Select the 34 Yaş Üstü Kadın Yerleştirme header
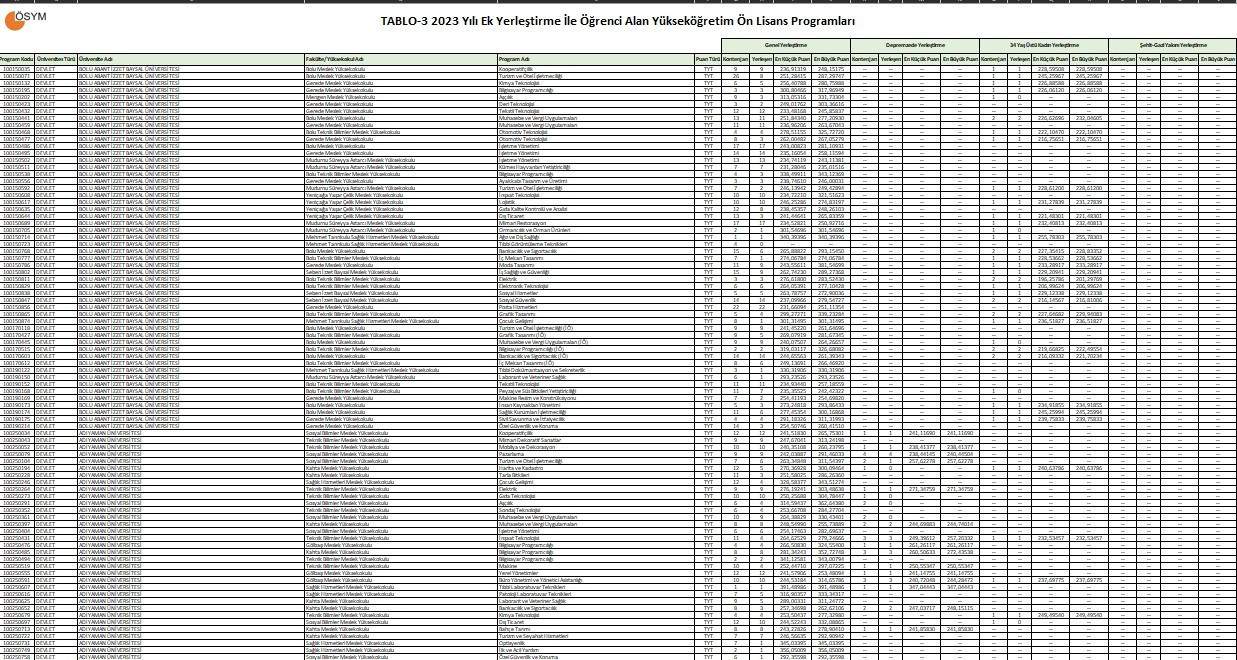The height and width of the screenshot is (660, 1237). (x=1044, y=45)
